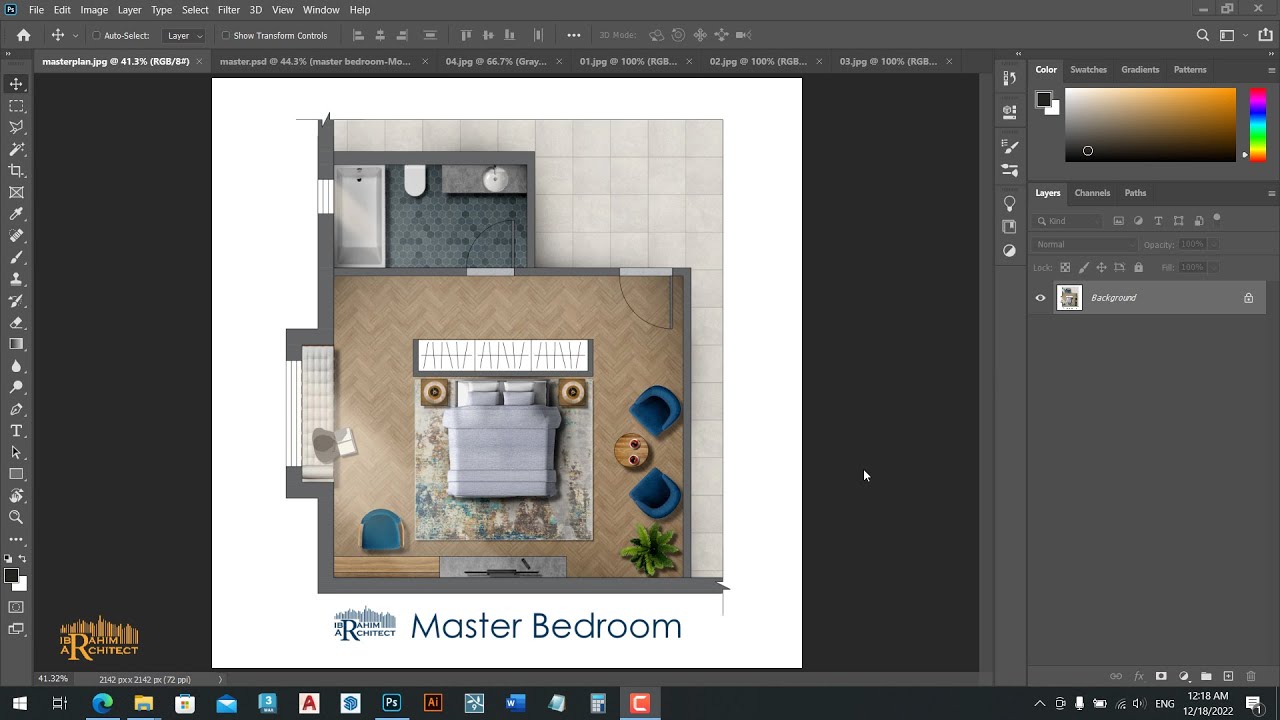Open the Auto-Select Layer dropdown
This screenshot has width=1280, height=720.
185,36
